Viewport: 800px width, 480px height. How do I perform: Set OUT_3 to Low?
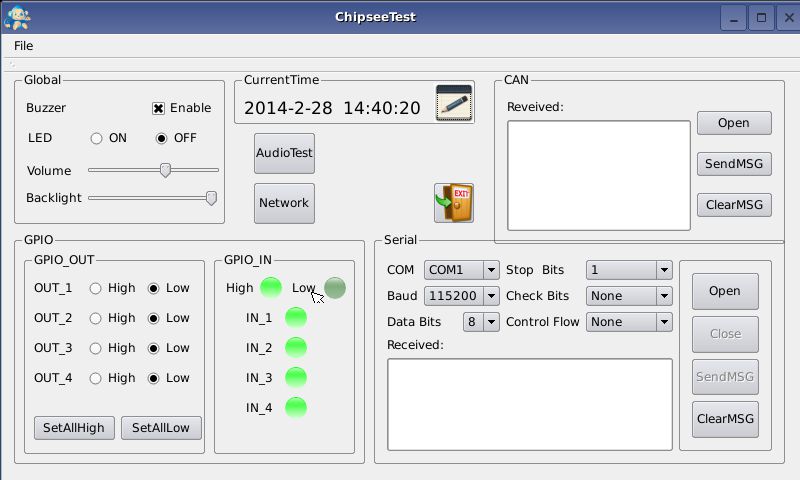click(x=153, y=348)
